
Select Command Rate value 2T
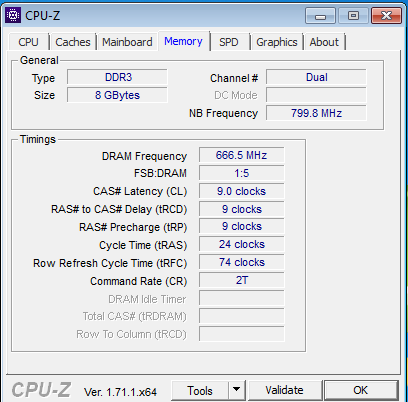[242, 280]
